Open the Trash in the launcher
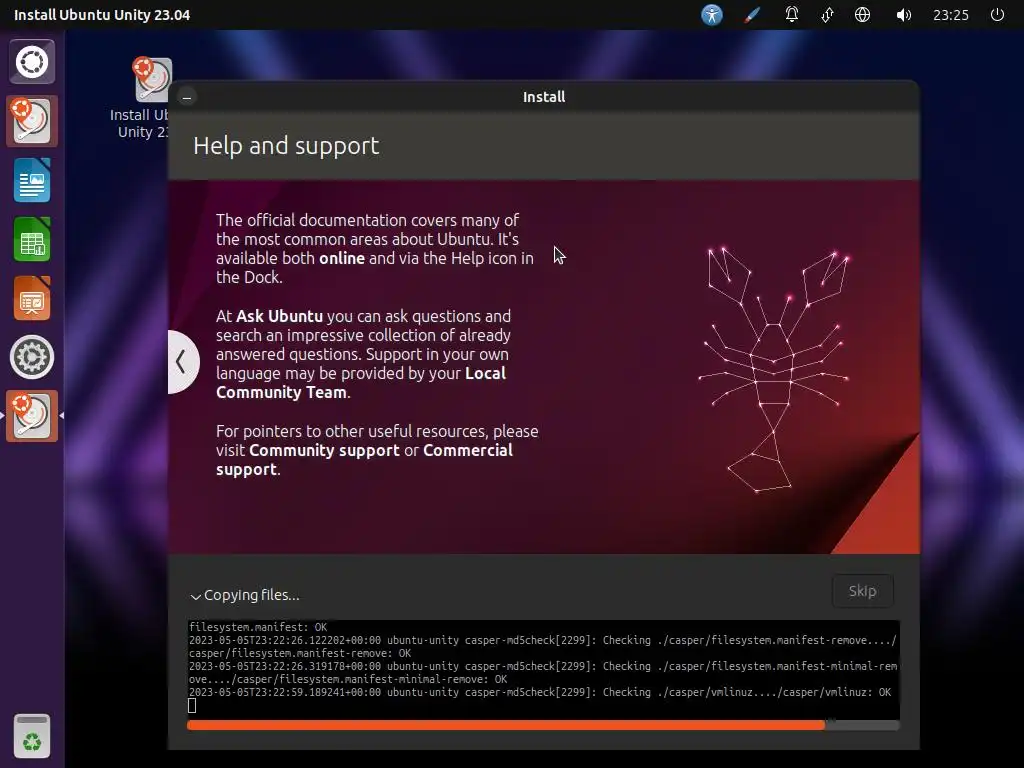This screenshot has width=1024, height=768. [x=32, y=737]
